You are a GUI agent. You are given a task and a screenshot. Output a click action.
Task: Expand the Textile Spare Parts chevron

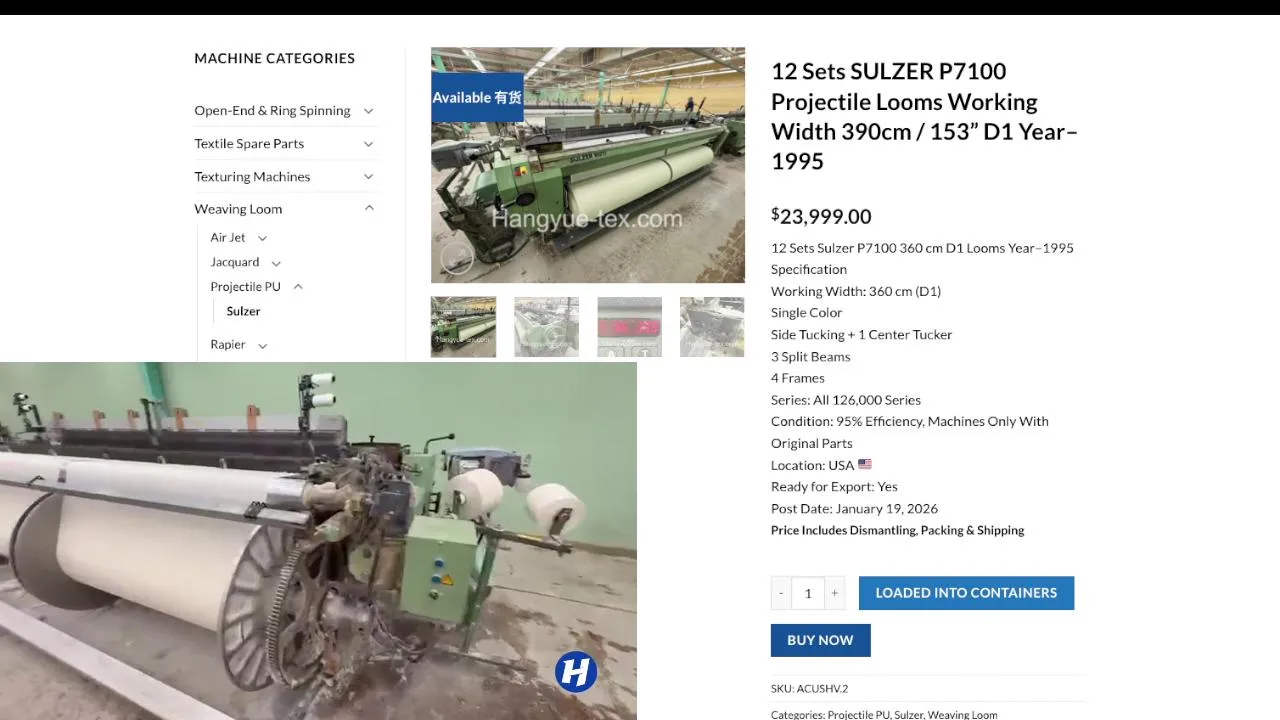pos(368,144)
